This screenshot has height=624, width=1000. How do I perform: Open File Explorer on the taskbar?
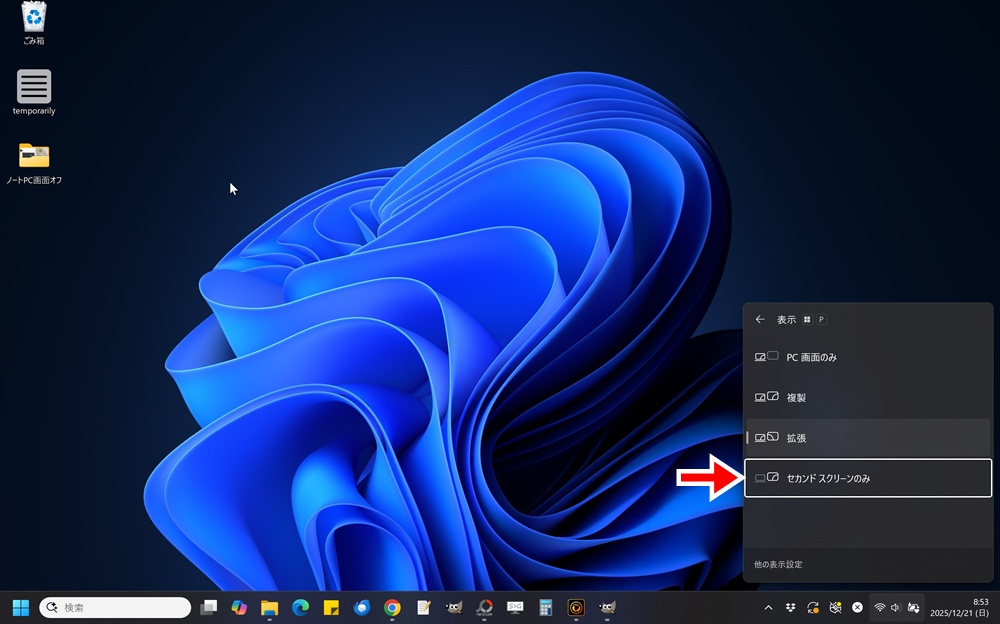click(269, 607)
